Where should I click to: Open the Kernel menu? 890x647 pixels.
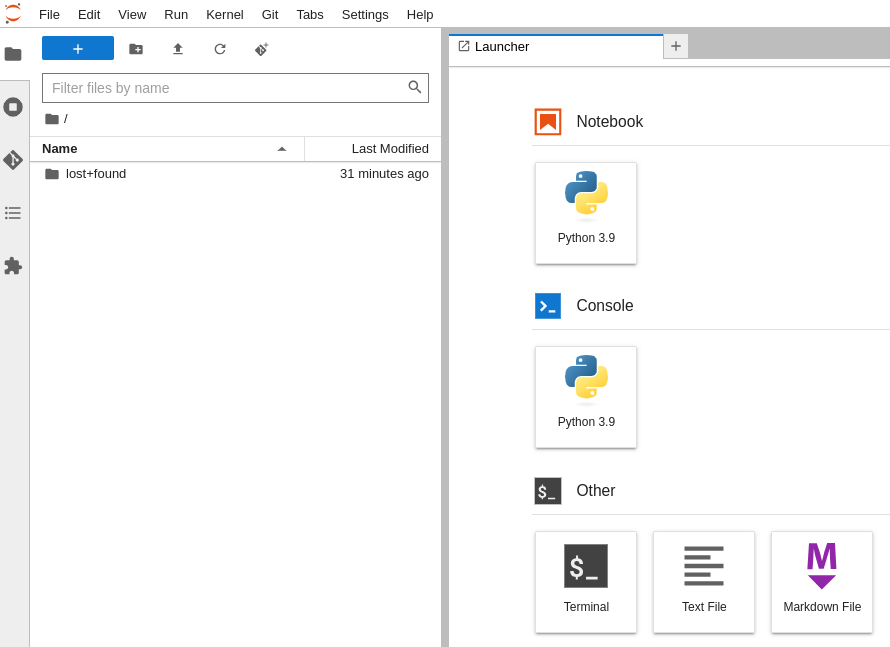pos(225,14)
